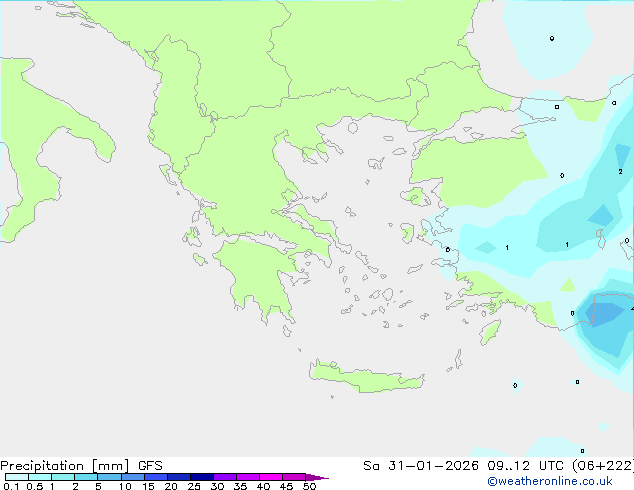Click the legend label '30'
The image size is (634, 490).
[x=218, y=486]
